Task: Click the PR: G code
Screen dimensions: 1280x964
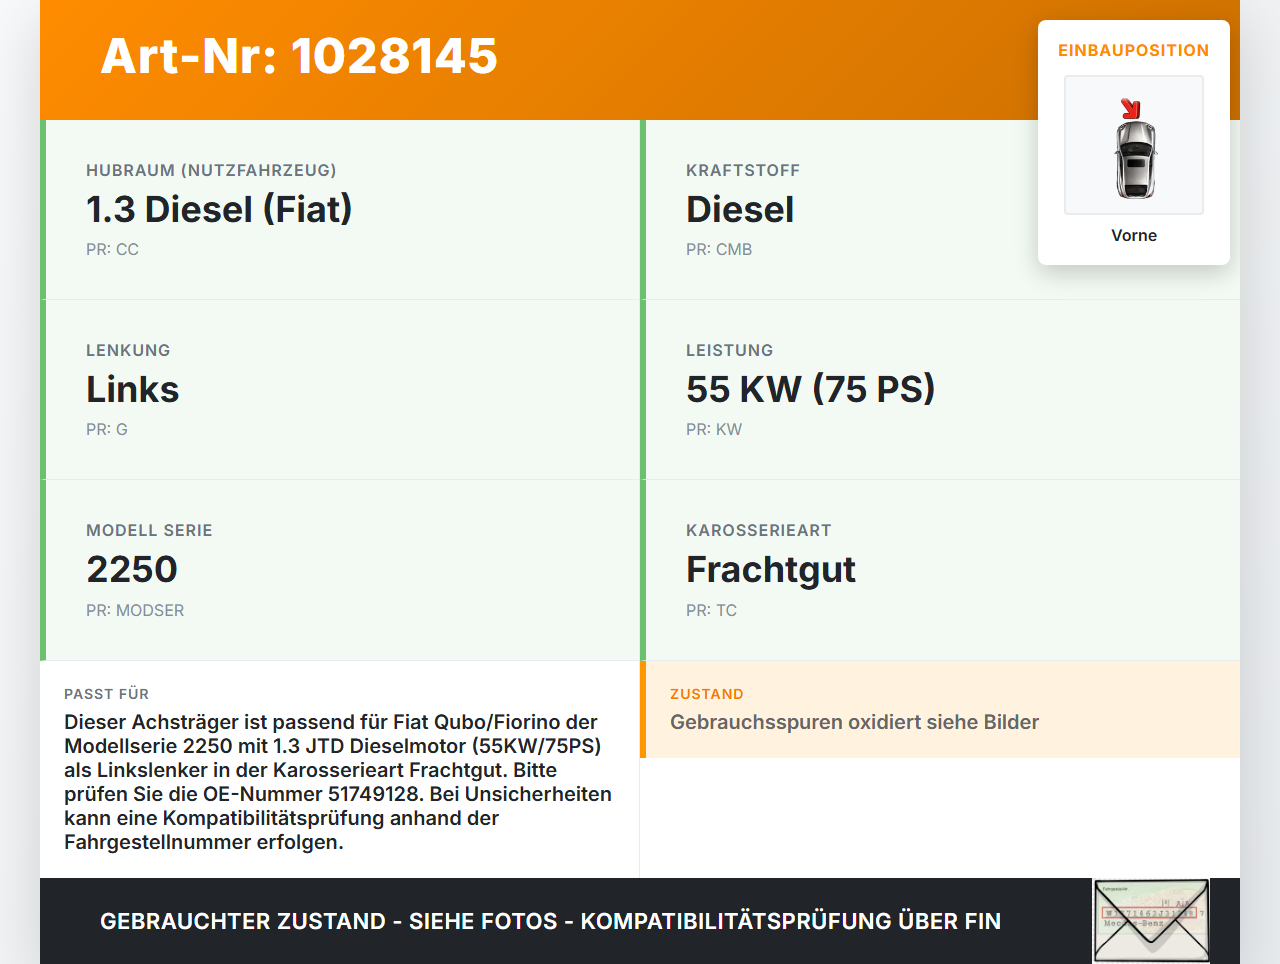Action: pos(107,429)
